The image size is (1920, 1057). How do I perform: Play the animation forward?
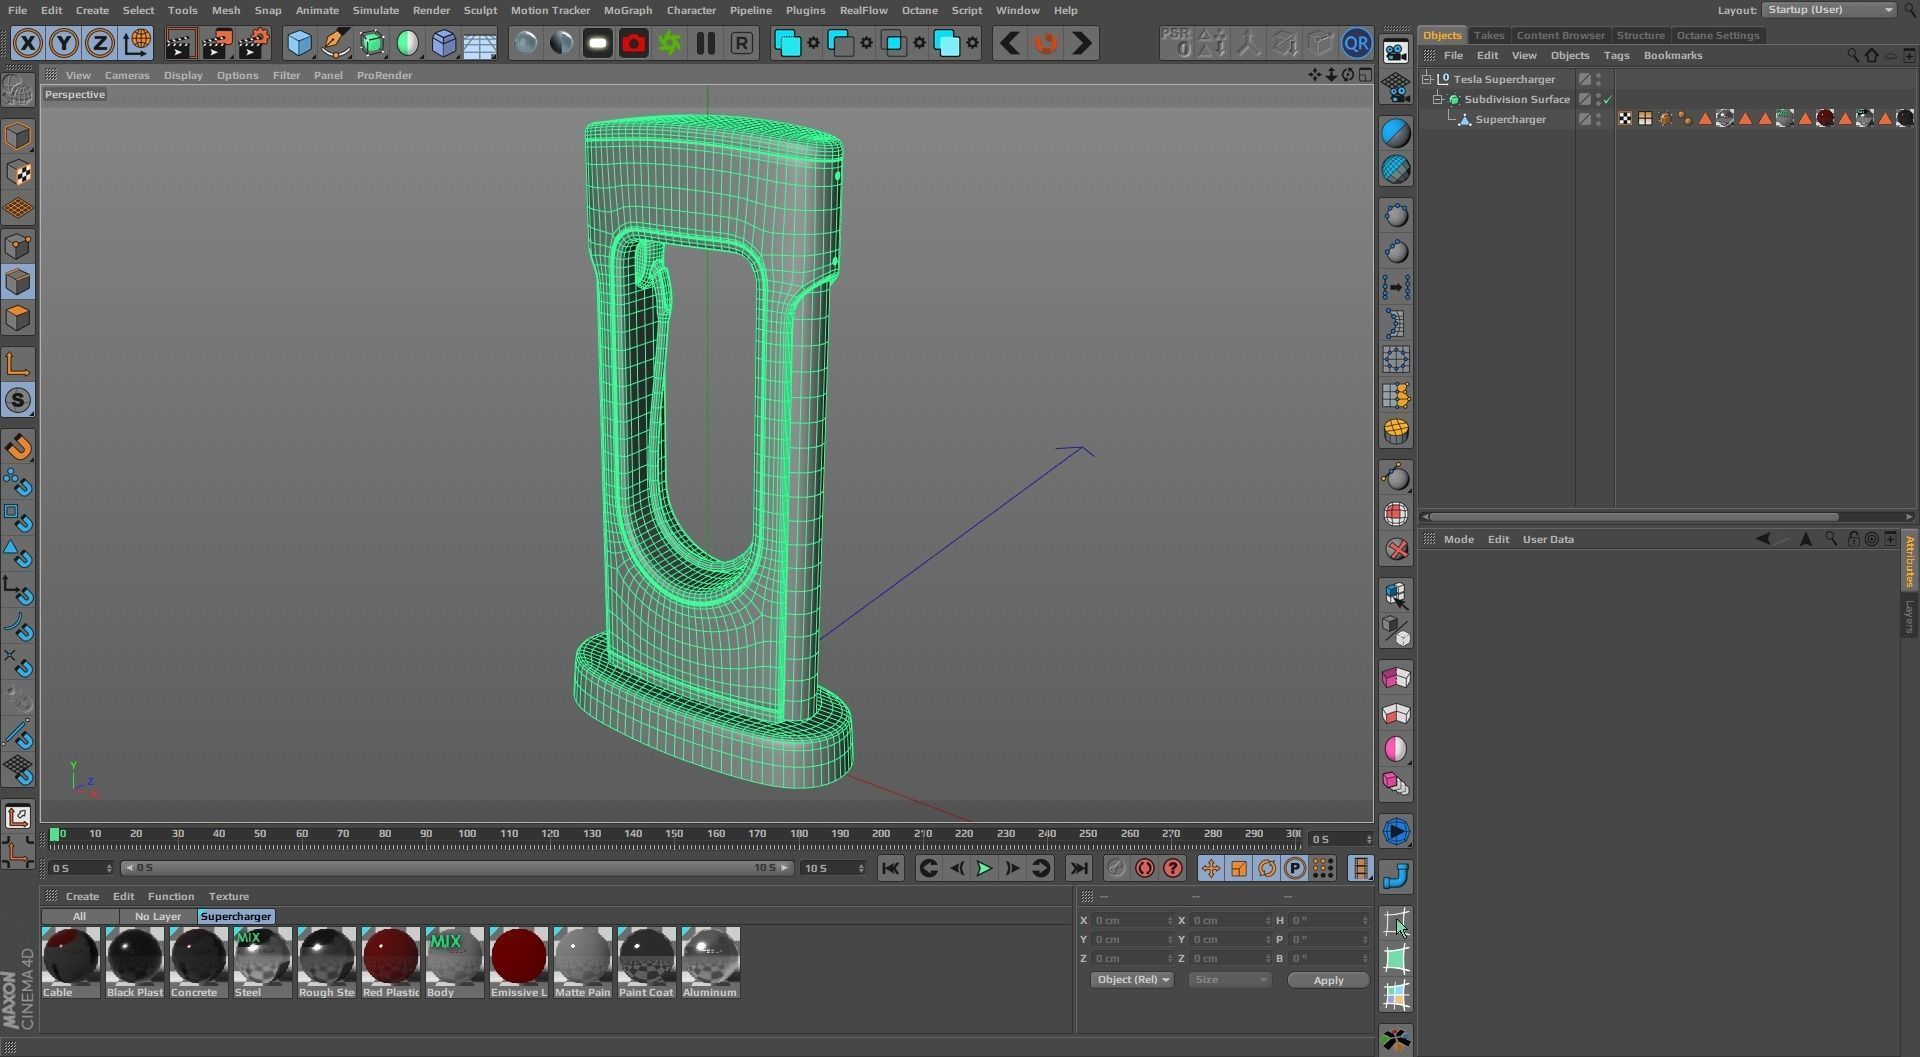click(x=984, y=868)
